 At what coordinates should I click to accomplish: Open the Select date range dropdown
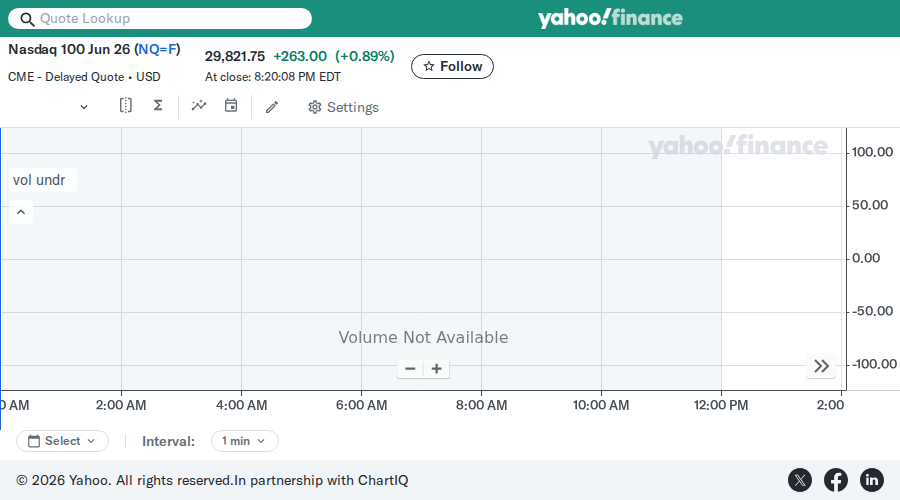(62, 441)
